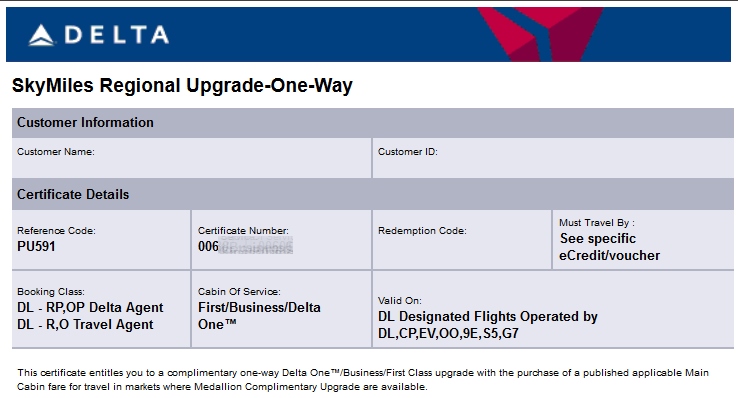Viewport: 738px width, 398px height.
Task: Click the Certificate Details section header
Action: click(x=373, y=194)
